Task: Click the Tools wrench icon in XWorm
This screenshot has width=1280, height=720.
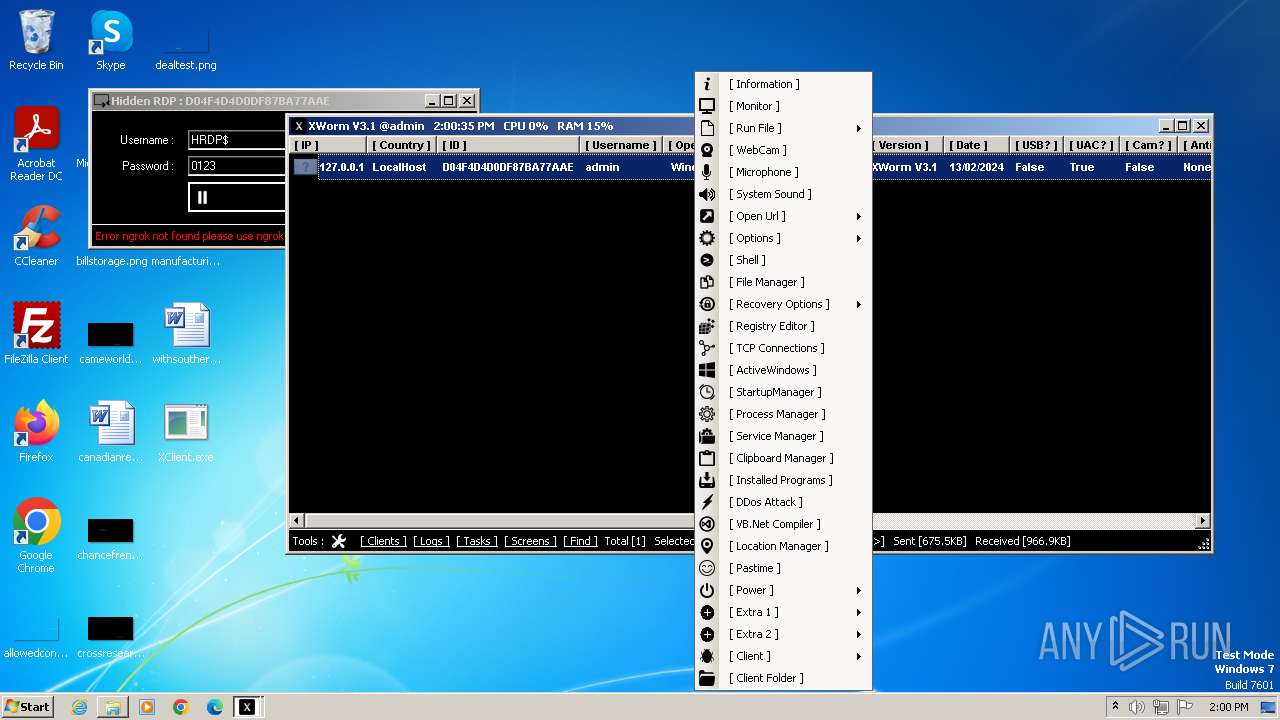Action: click(x=339, y=541)
